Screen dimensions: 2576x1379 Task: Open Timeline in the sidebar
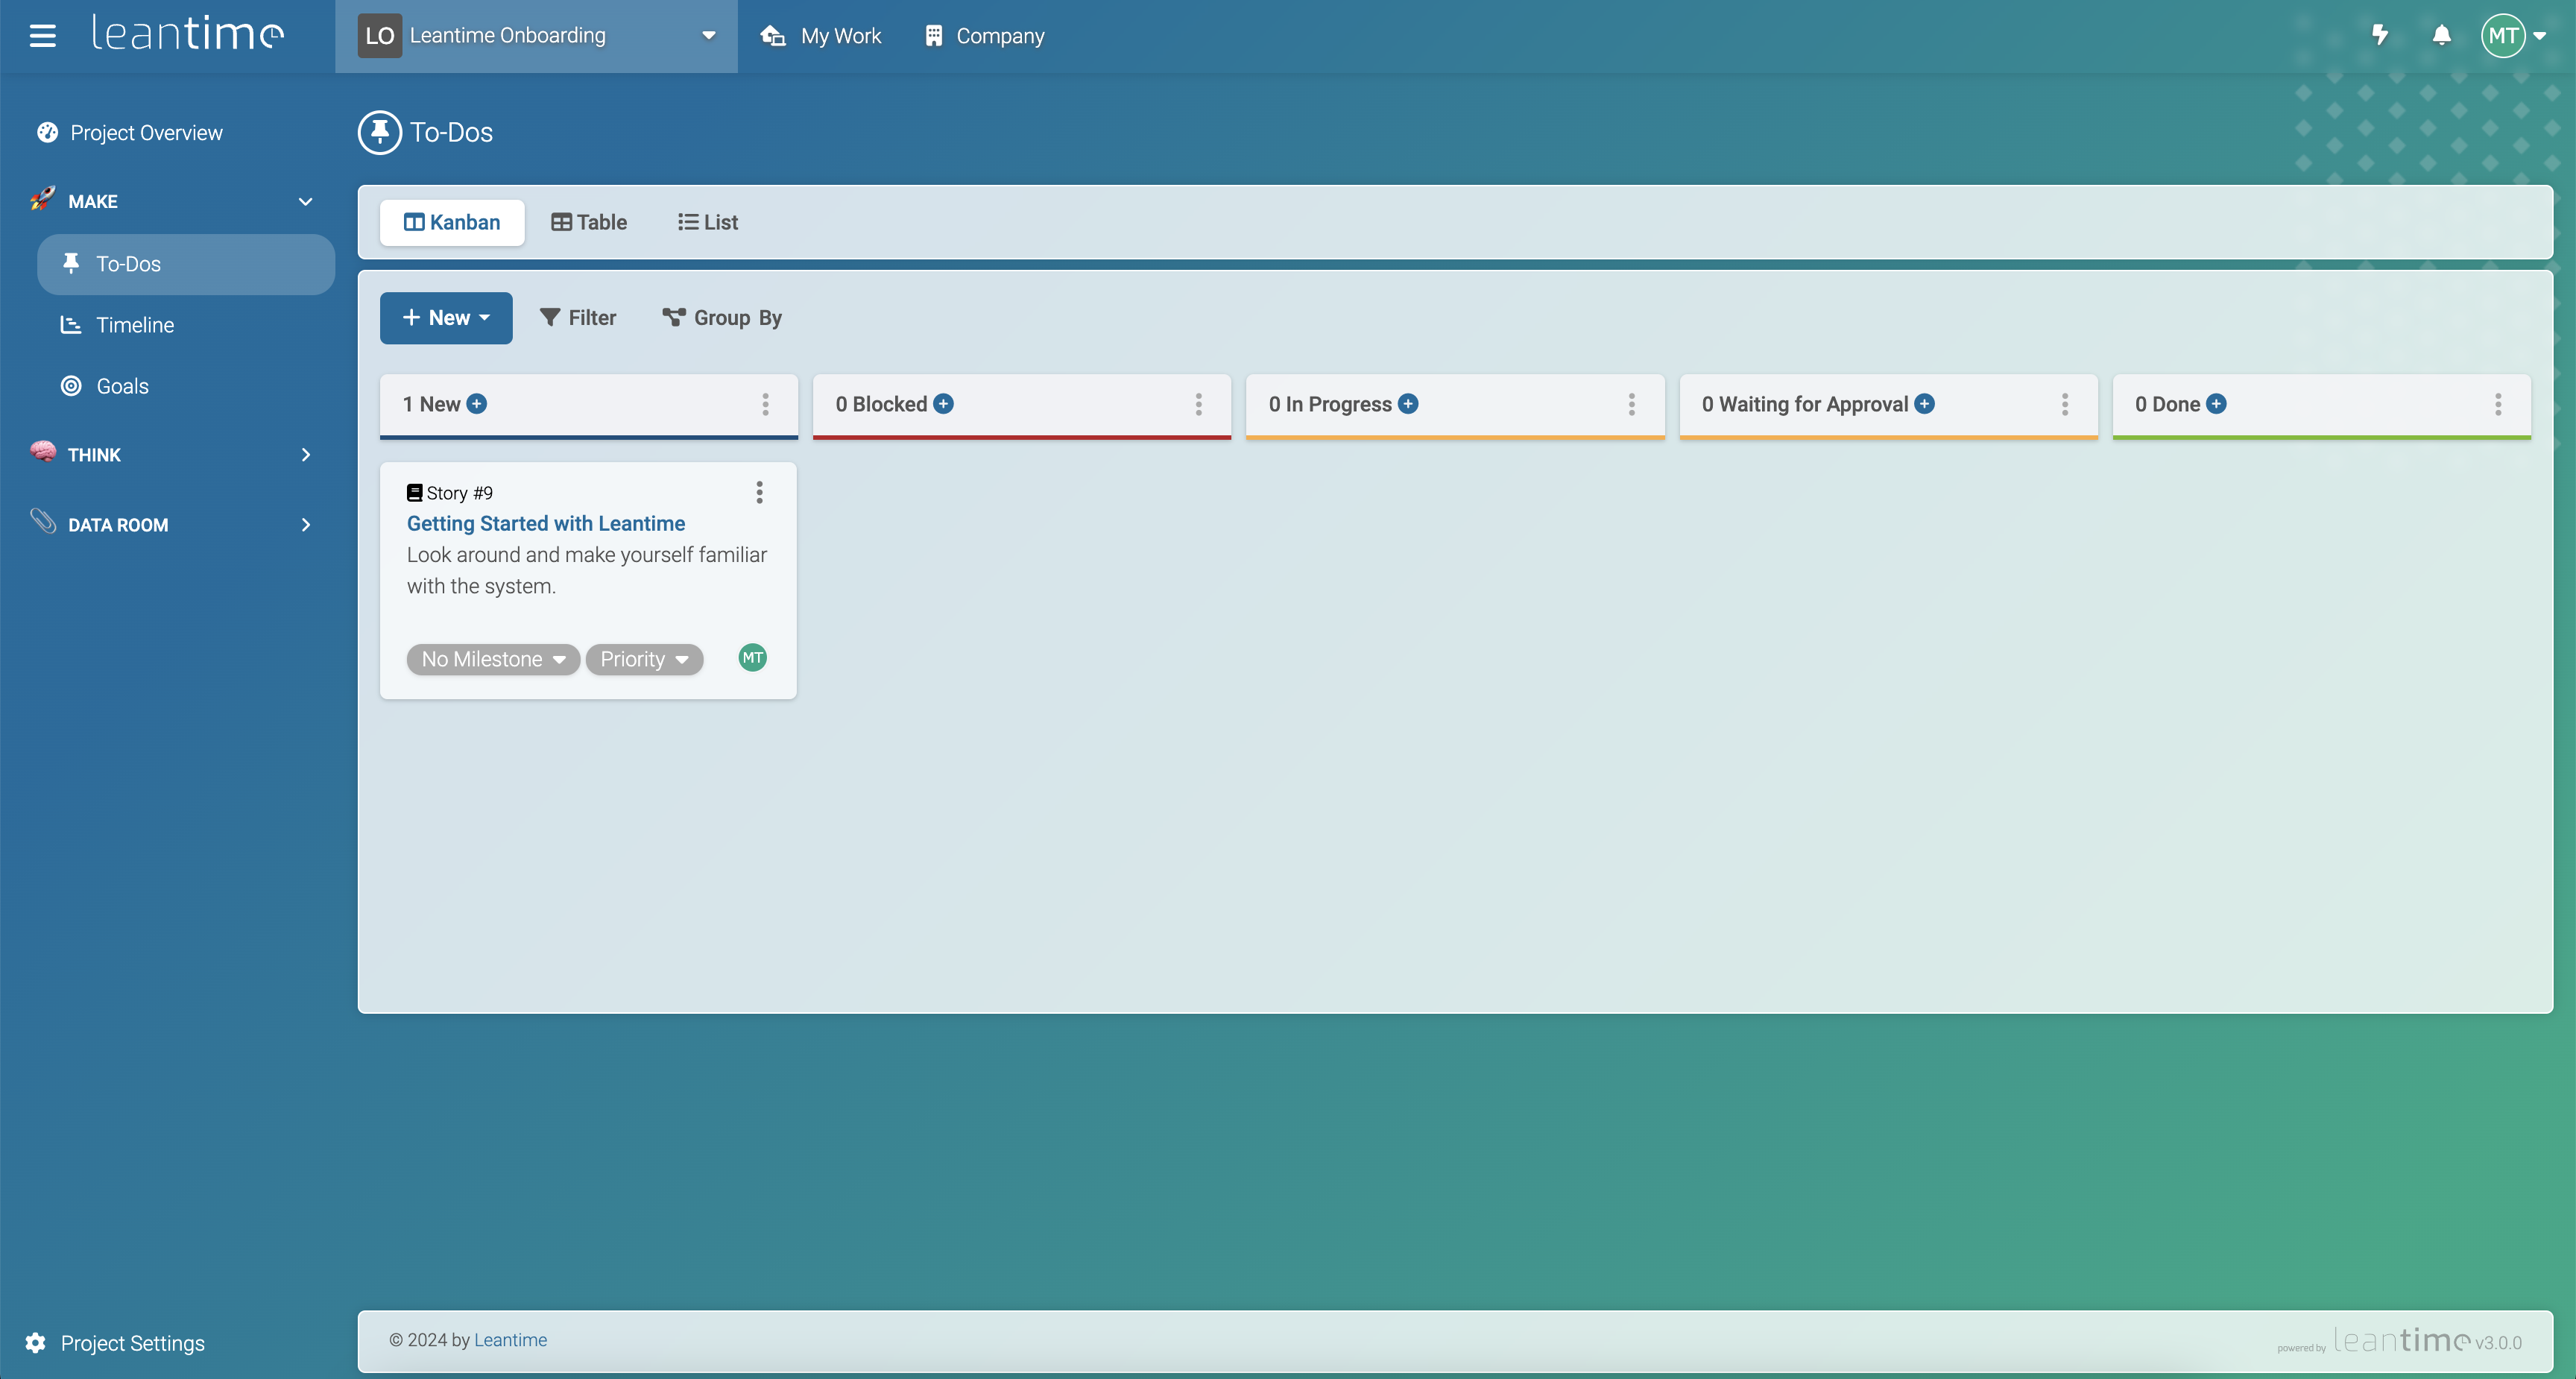click(135, 325)
